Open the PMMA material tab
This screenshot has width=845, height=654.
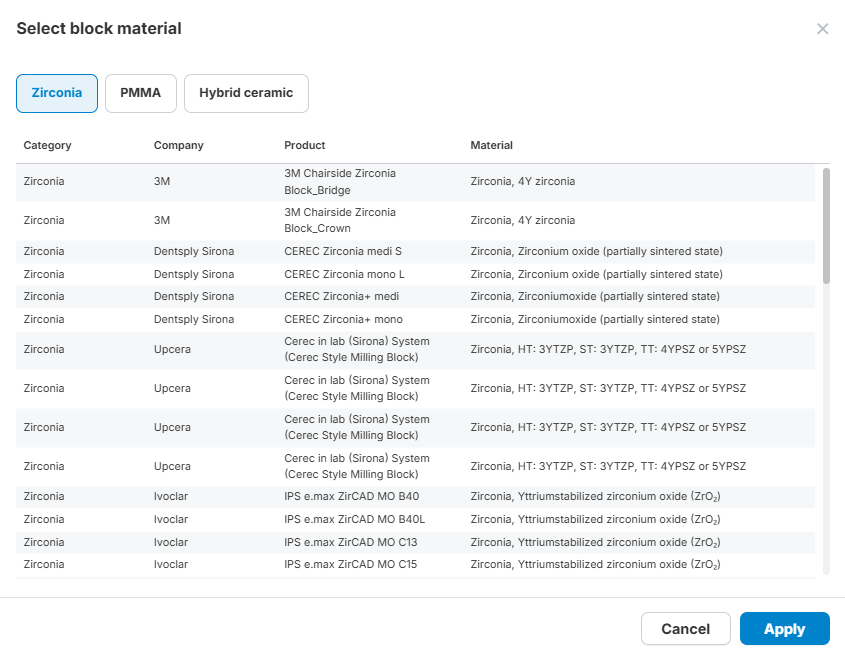tap(141, 93)
